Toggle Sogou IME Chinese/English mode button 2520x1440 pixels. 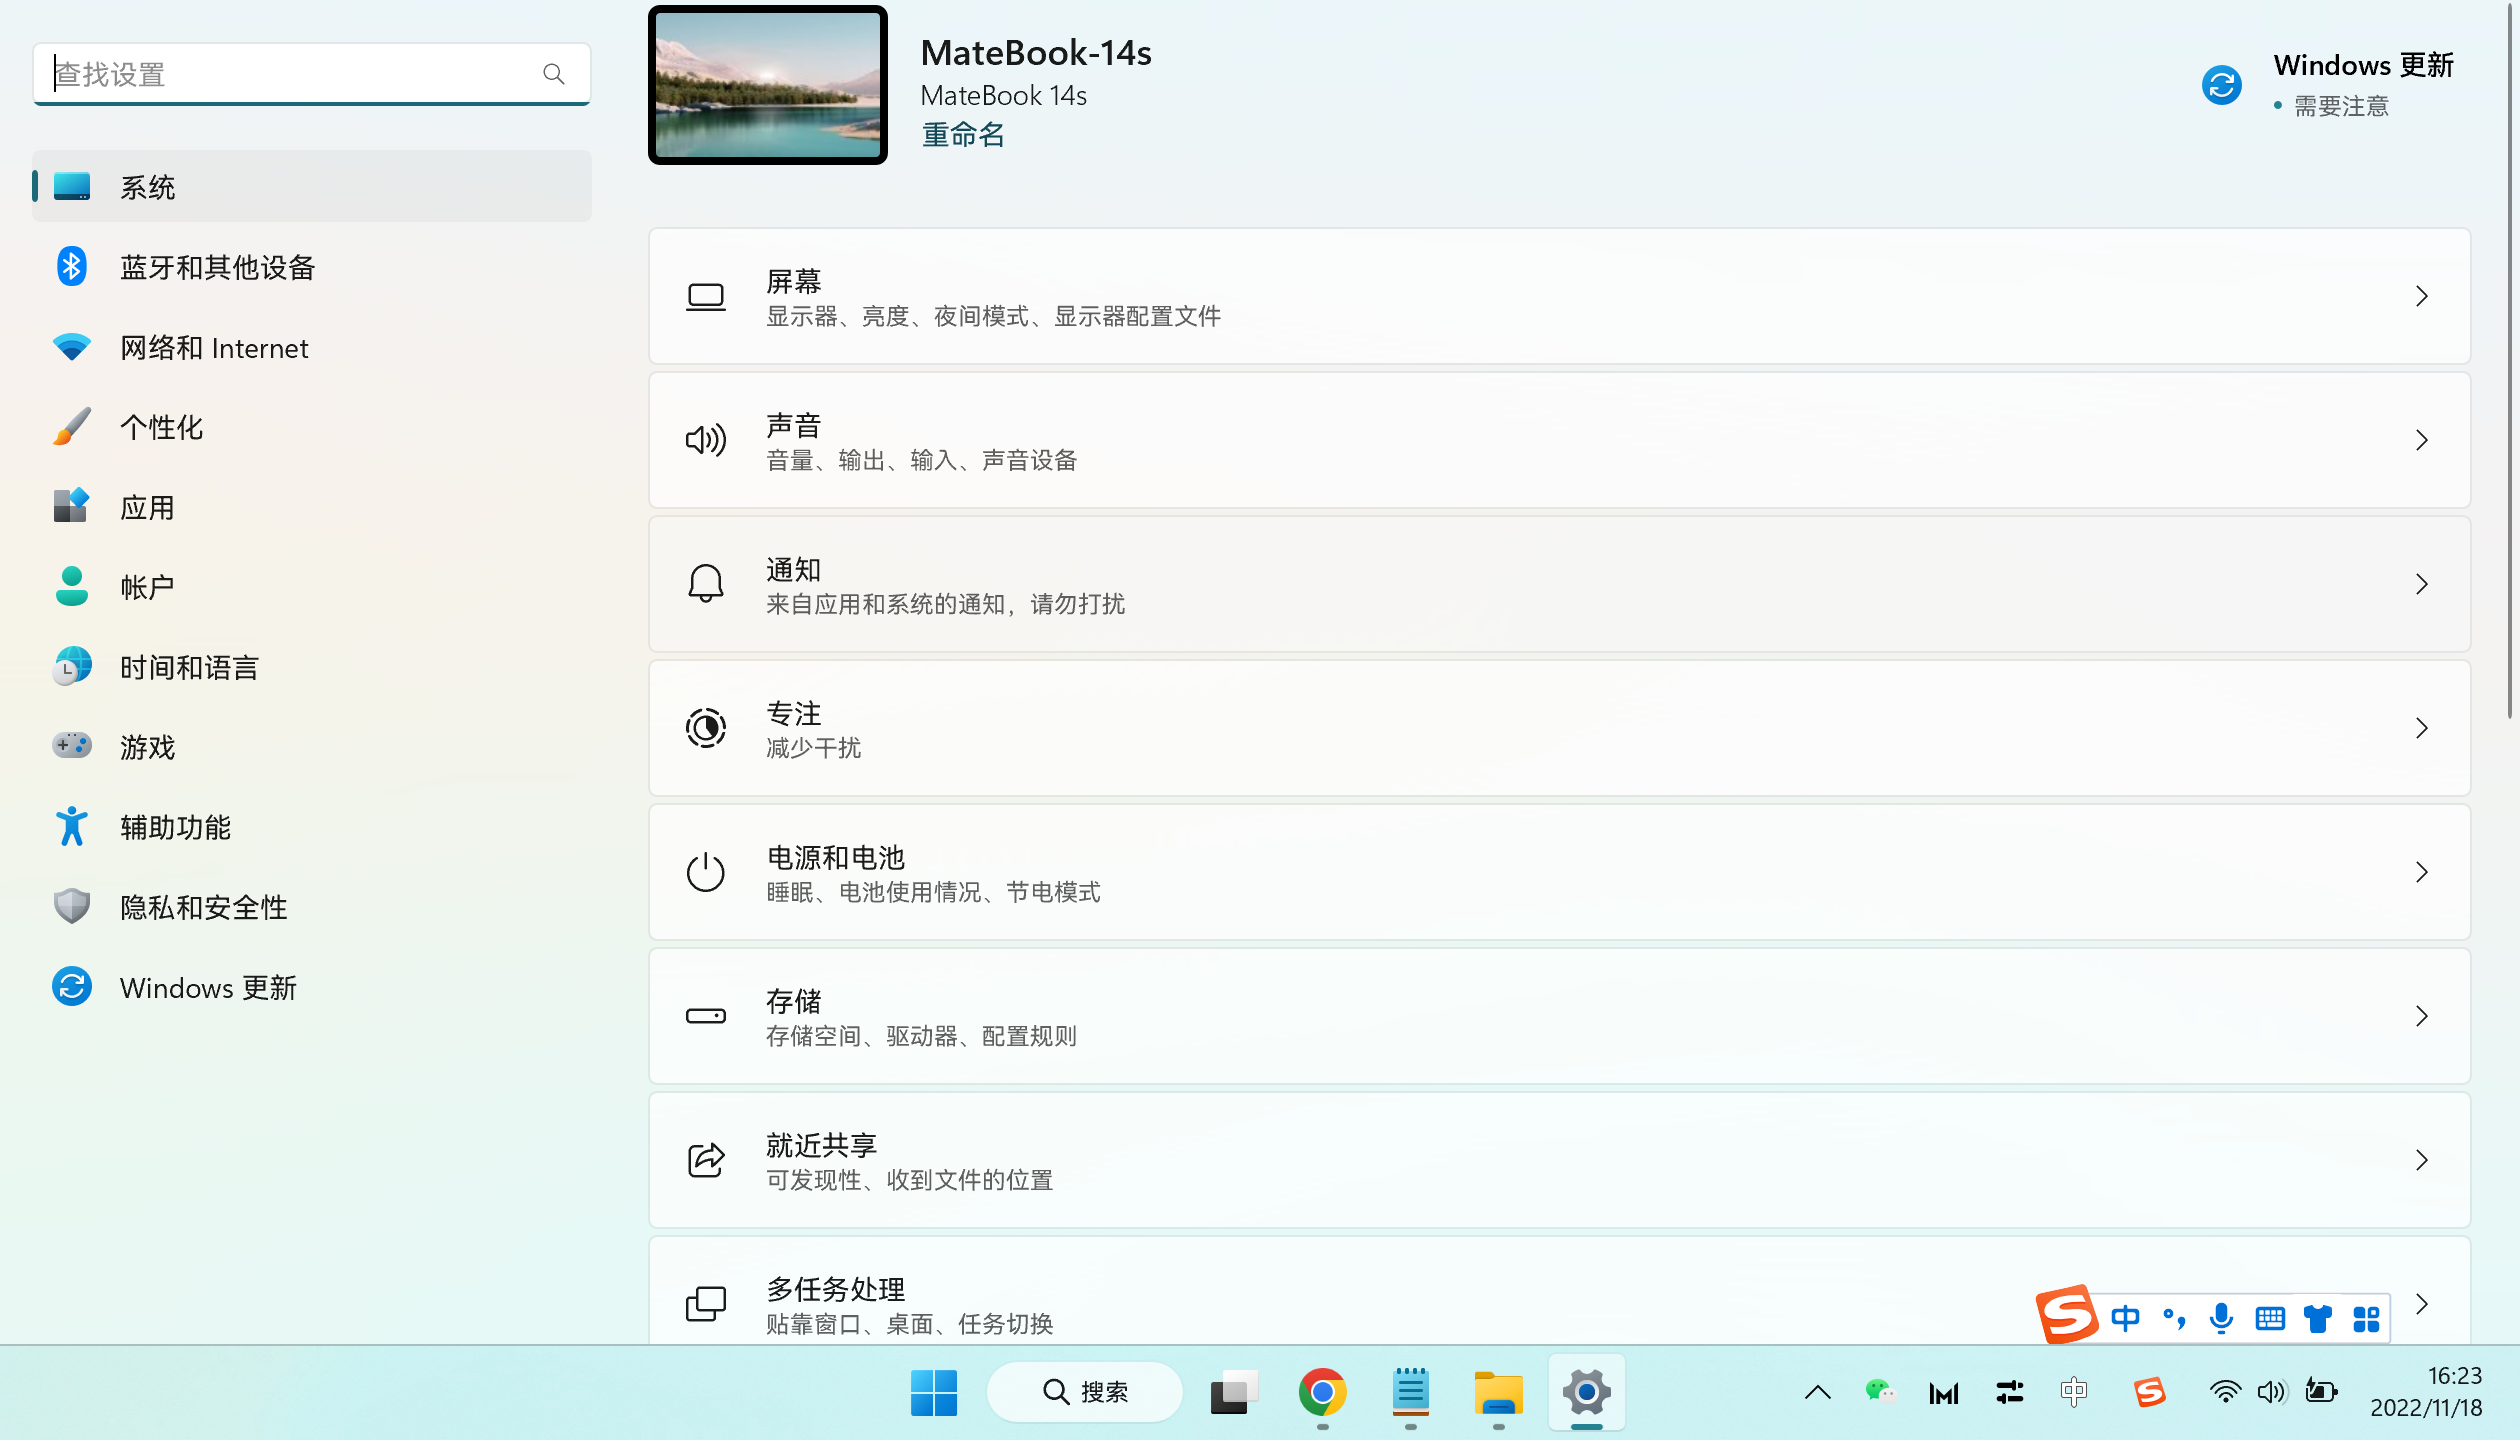coord(2125,1318)
